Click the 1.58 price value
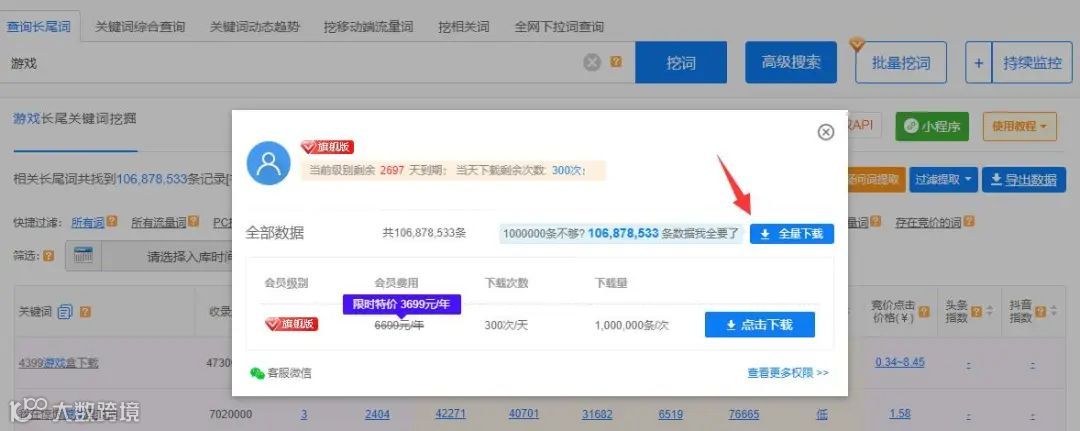This screenshot has width=1080, height=431. pos(900,414)
